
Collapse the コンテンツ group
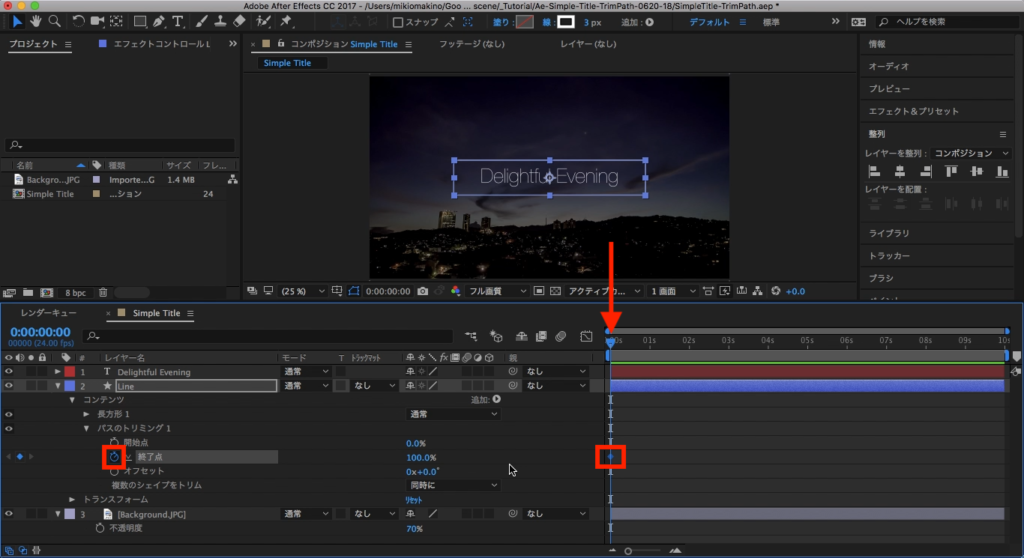pos(72,400)
